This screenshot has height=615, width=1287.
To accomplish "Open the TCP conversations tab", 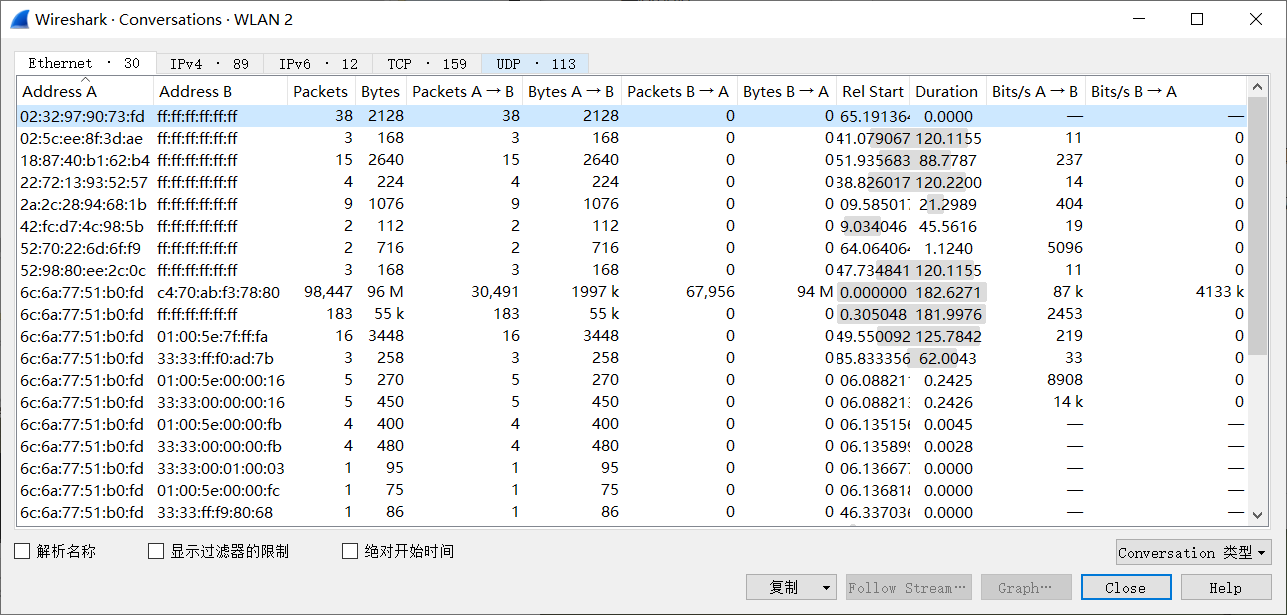I will click(x=427, y=64).
